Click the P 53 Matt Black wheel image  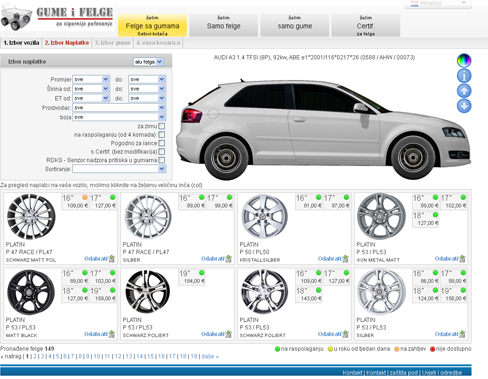click(31, 292)
